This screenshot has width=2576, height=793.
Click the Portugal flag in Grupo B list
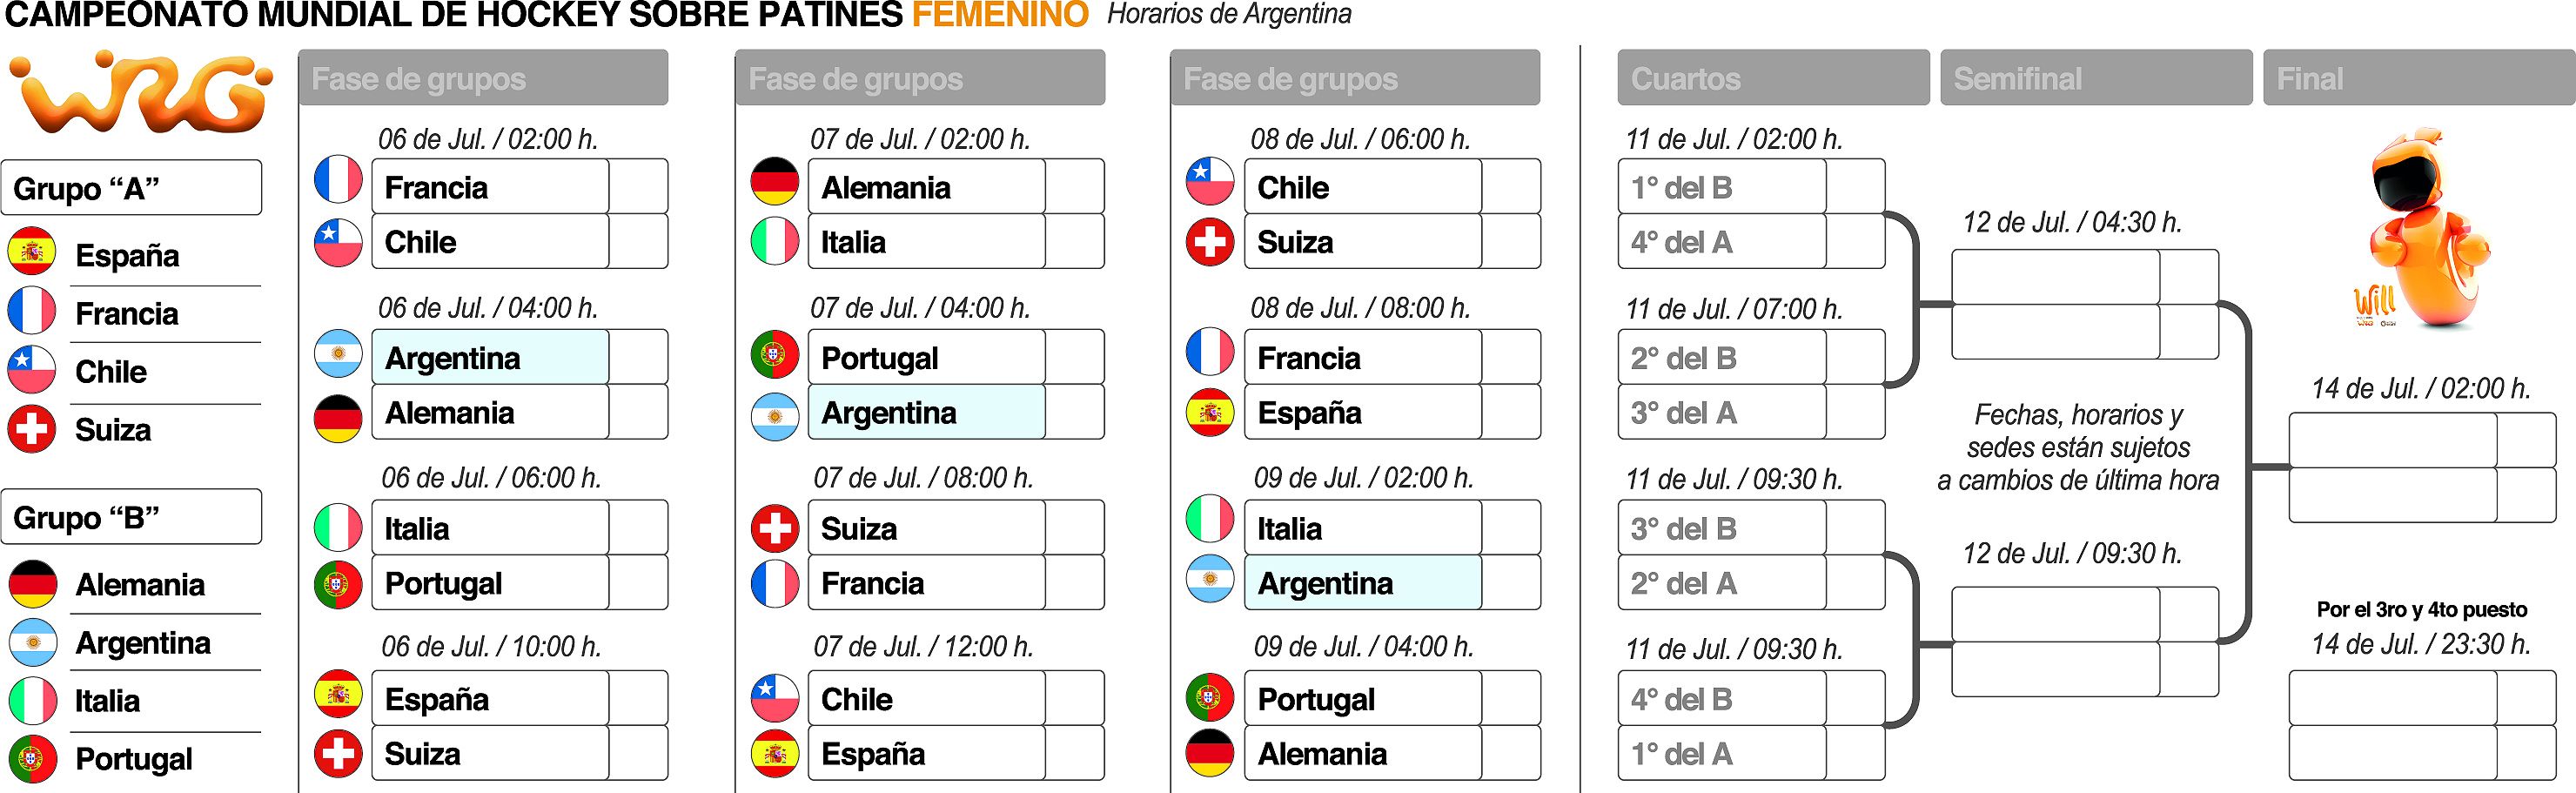pyautogui.click(x=32, y=759)
